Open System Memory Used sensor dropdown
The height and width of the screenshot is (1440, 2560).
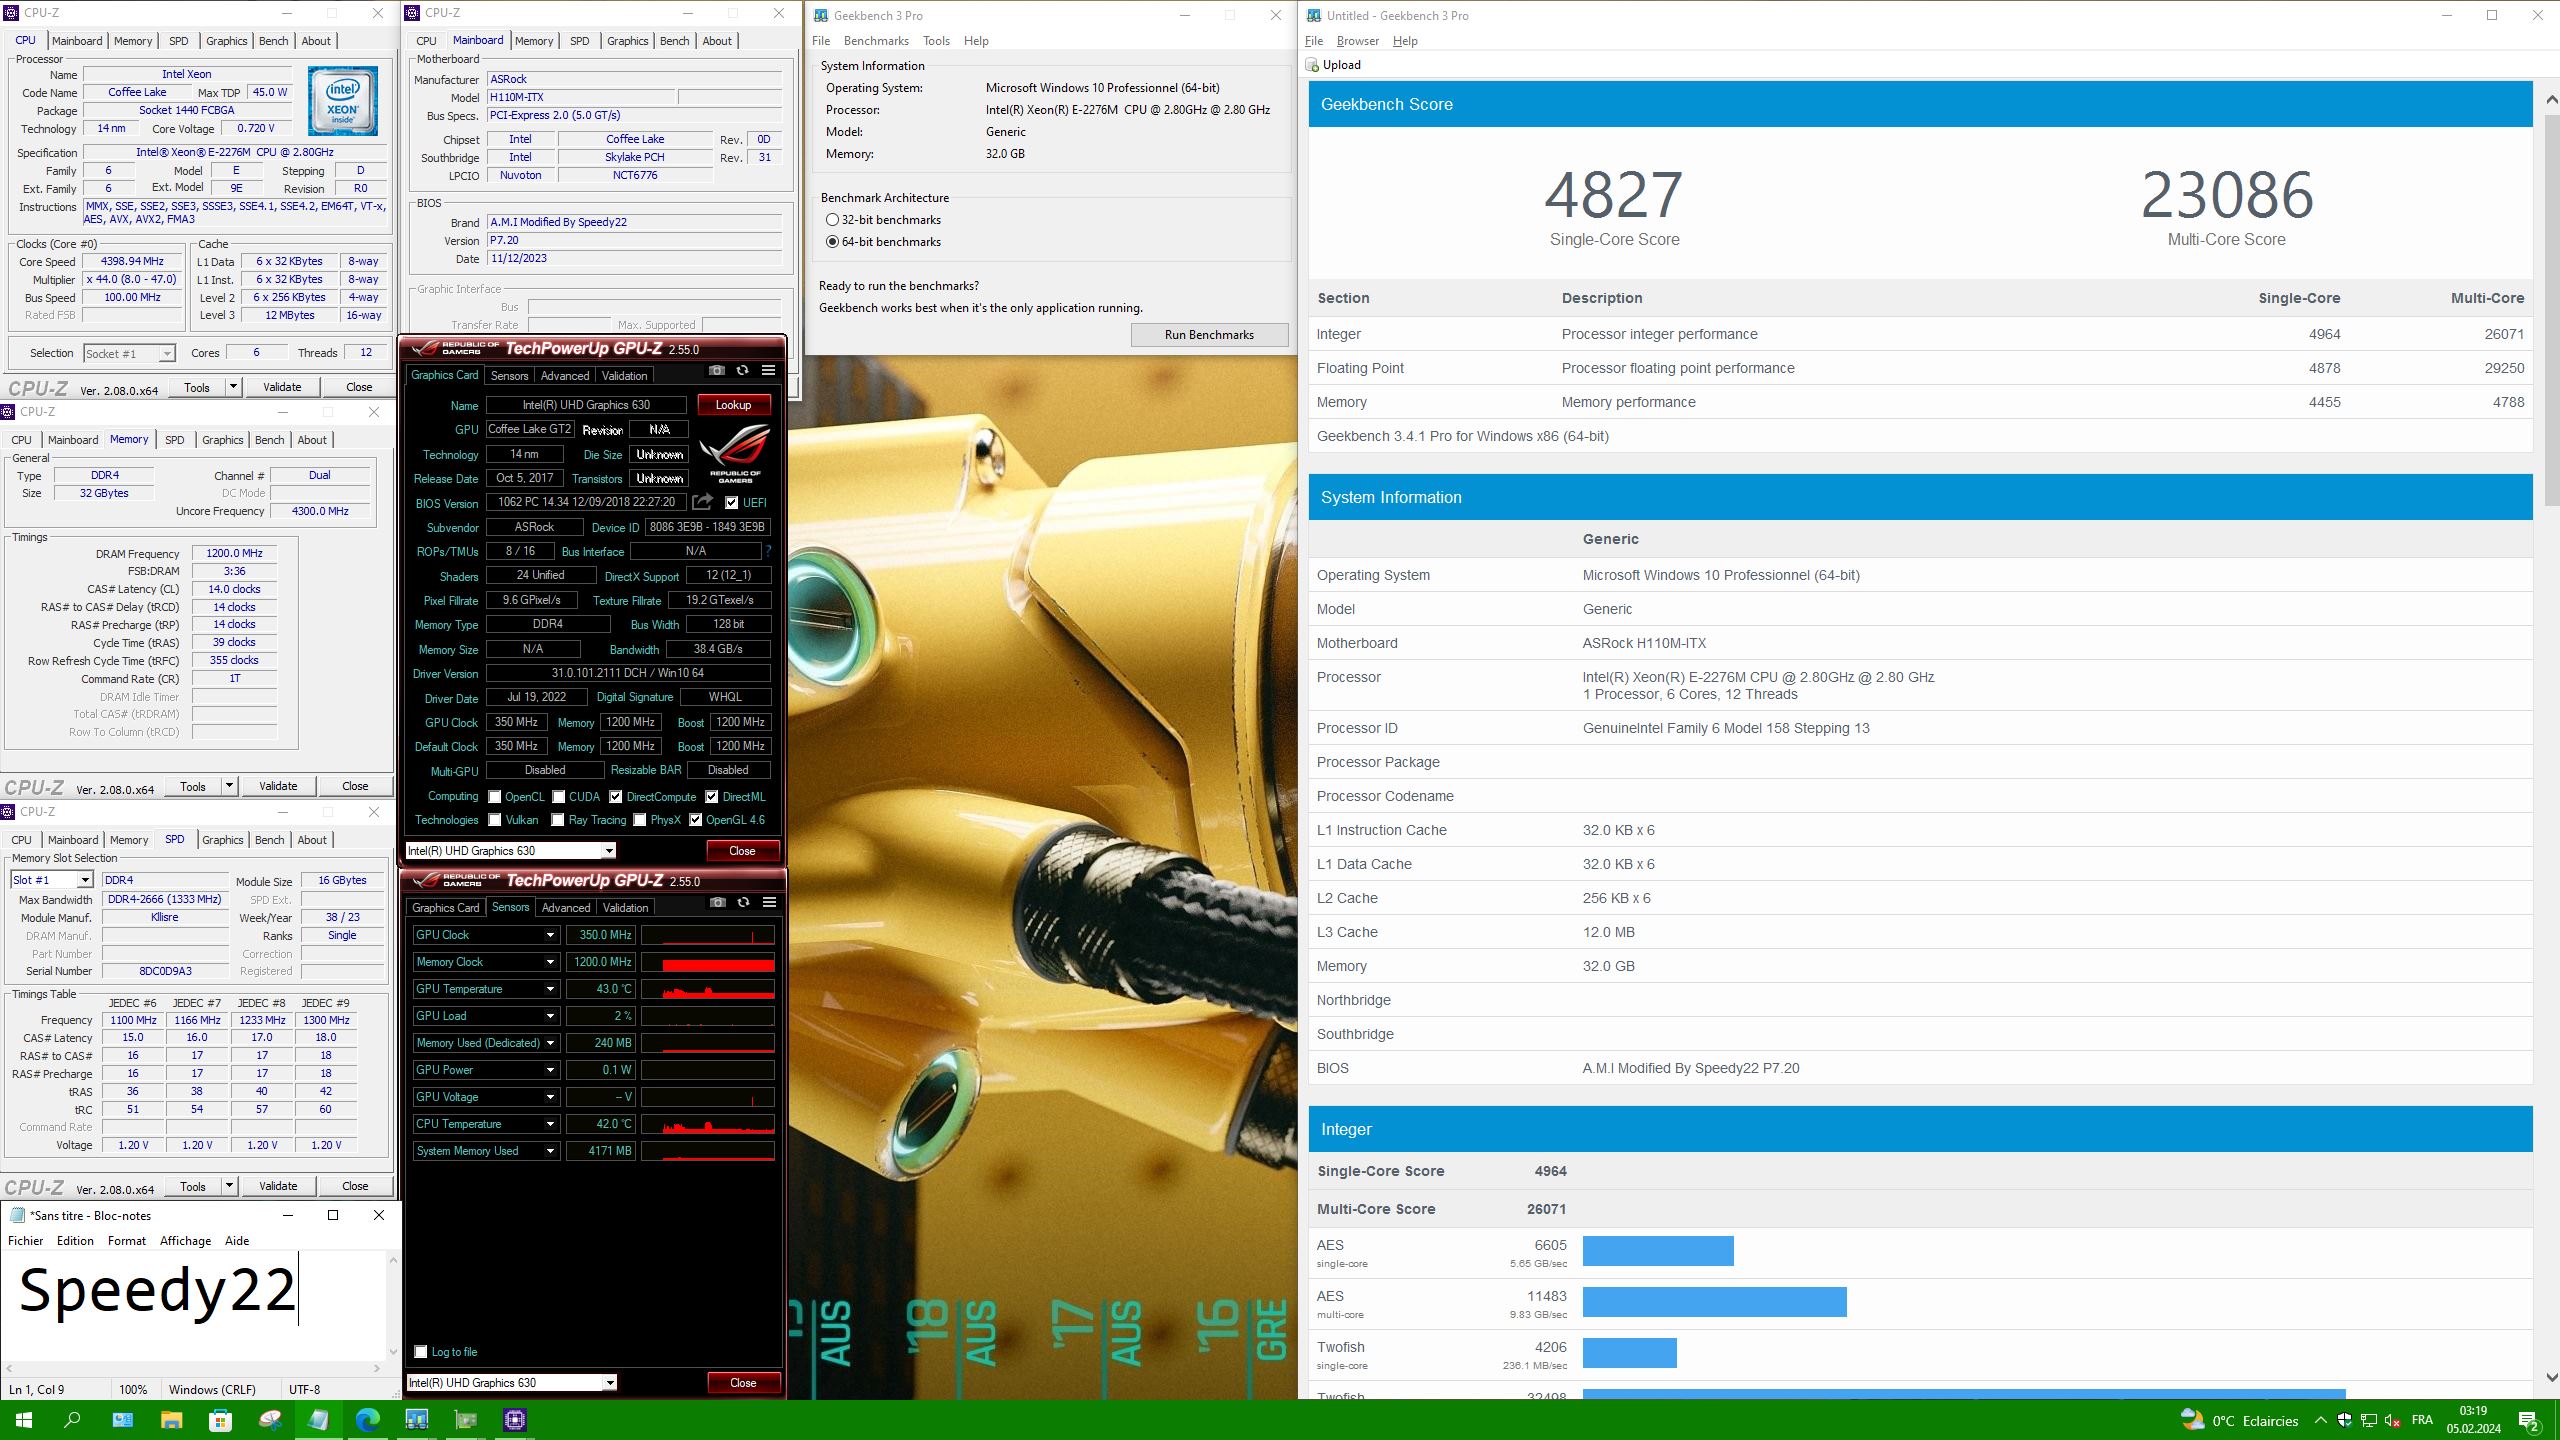(549, 1151)
